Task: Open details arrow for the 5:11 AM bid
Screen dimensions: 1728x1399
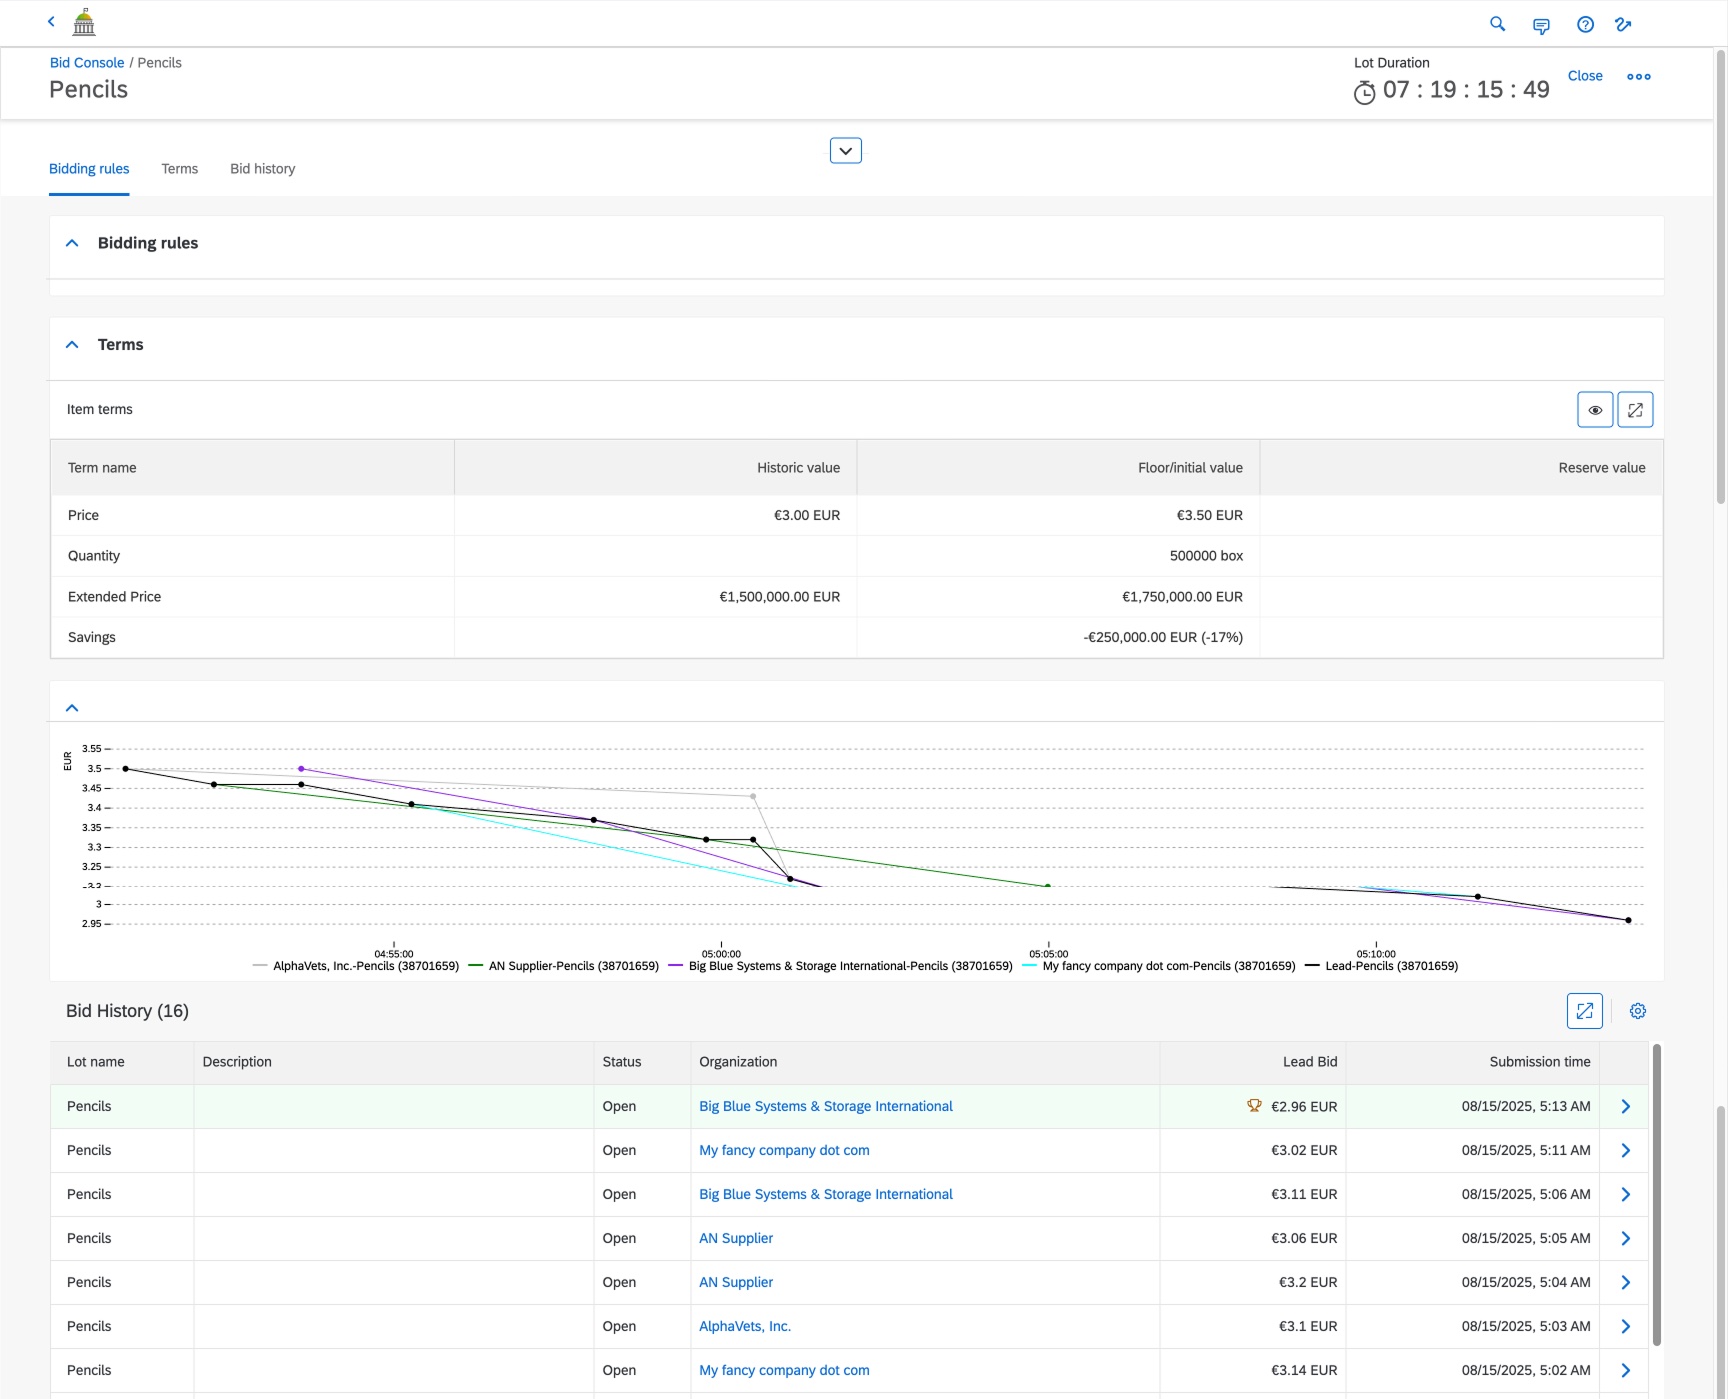Action: 1626,1150
